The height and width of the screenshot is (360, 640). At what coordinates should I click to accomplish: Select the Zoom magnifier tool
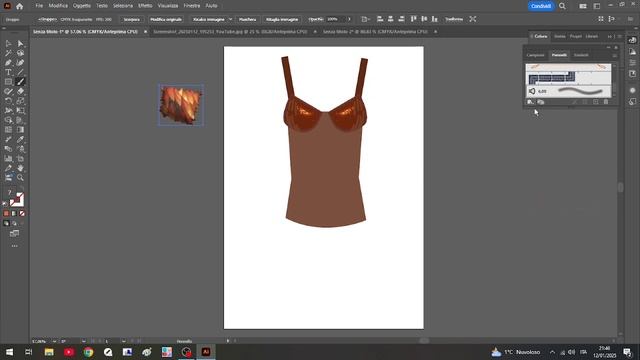coord(20,178)
